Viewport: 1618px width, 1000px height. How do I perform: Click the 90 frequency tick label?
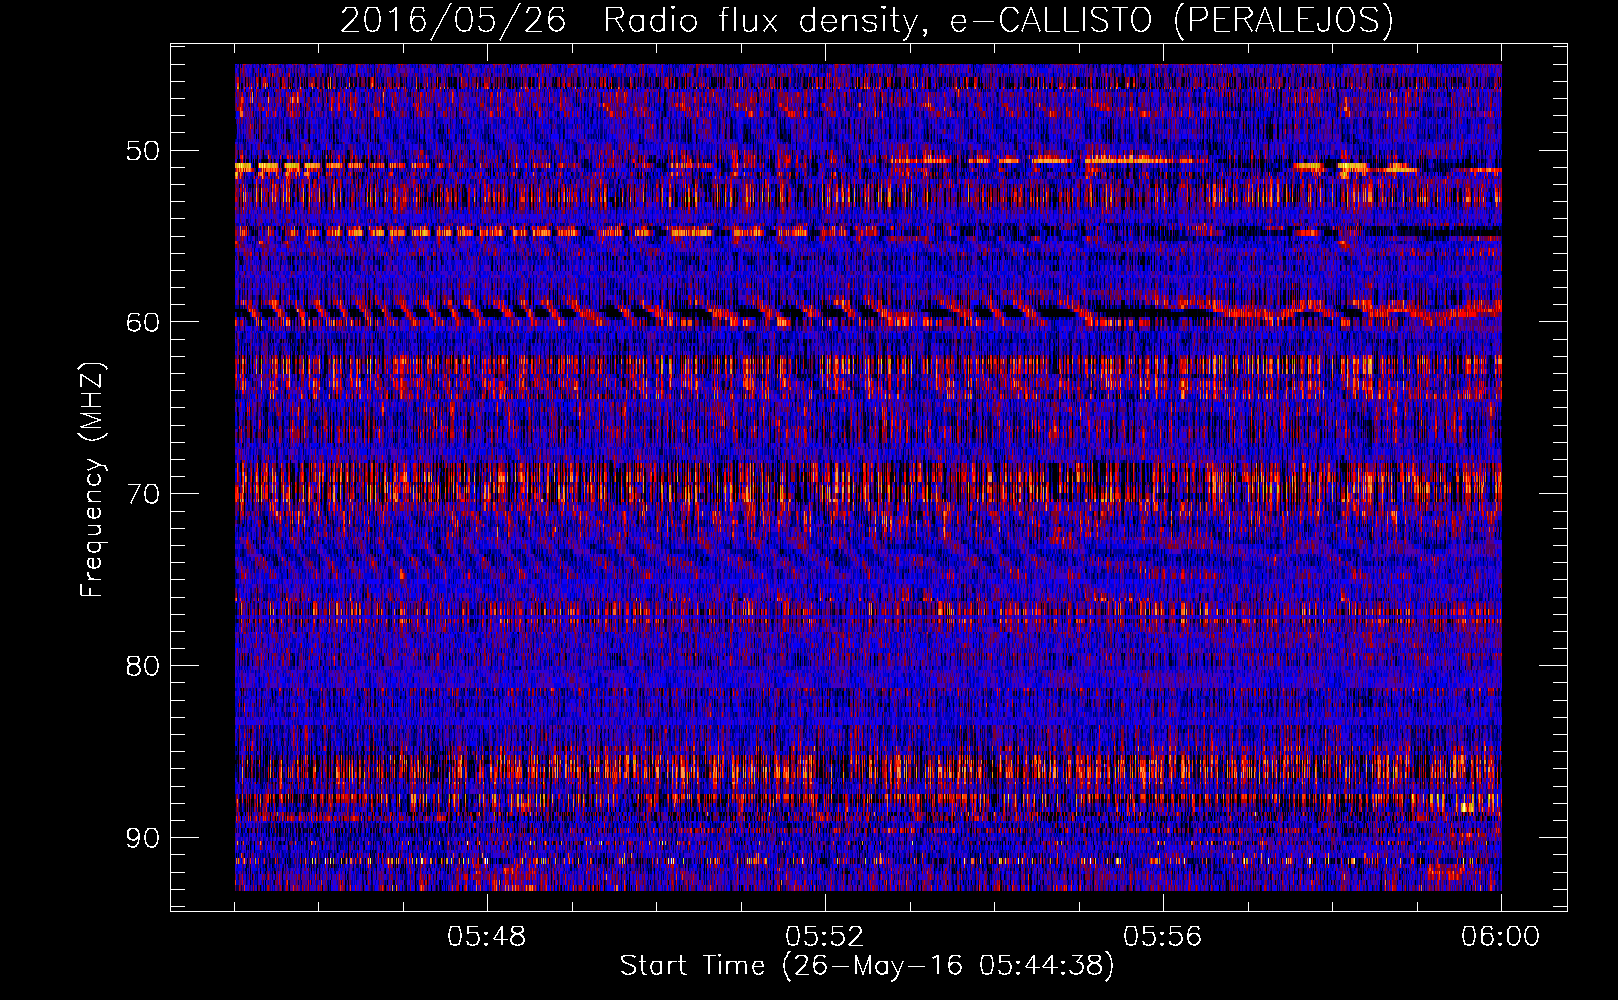coord(142,837)
